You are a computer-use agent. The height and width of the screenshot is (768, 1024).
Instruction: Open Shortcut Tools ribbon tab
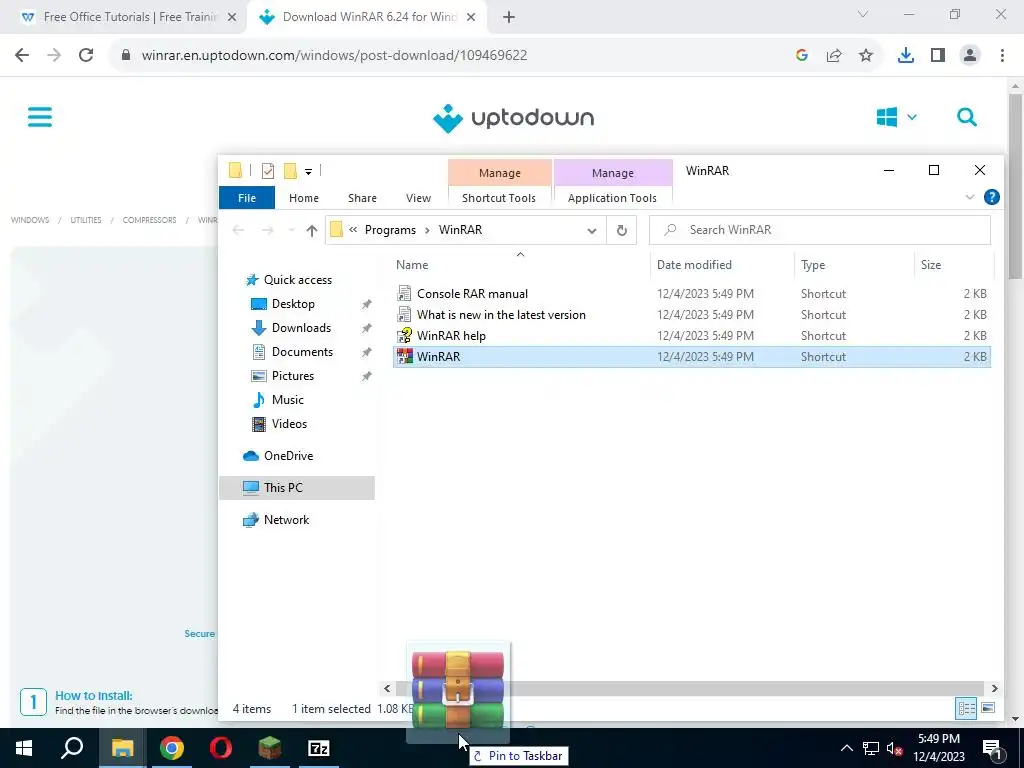click(499, 198)
